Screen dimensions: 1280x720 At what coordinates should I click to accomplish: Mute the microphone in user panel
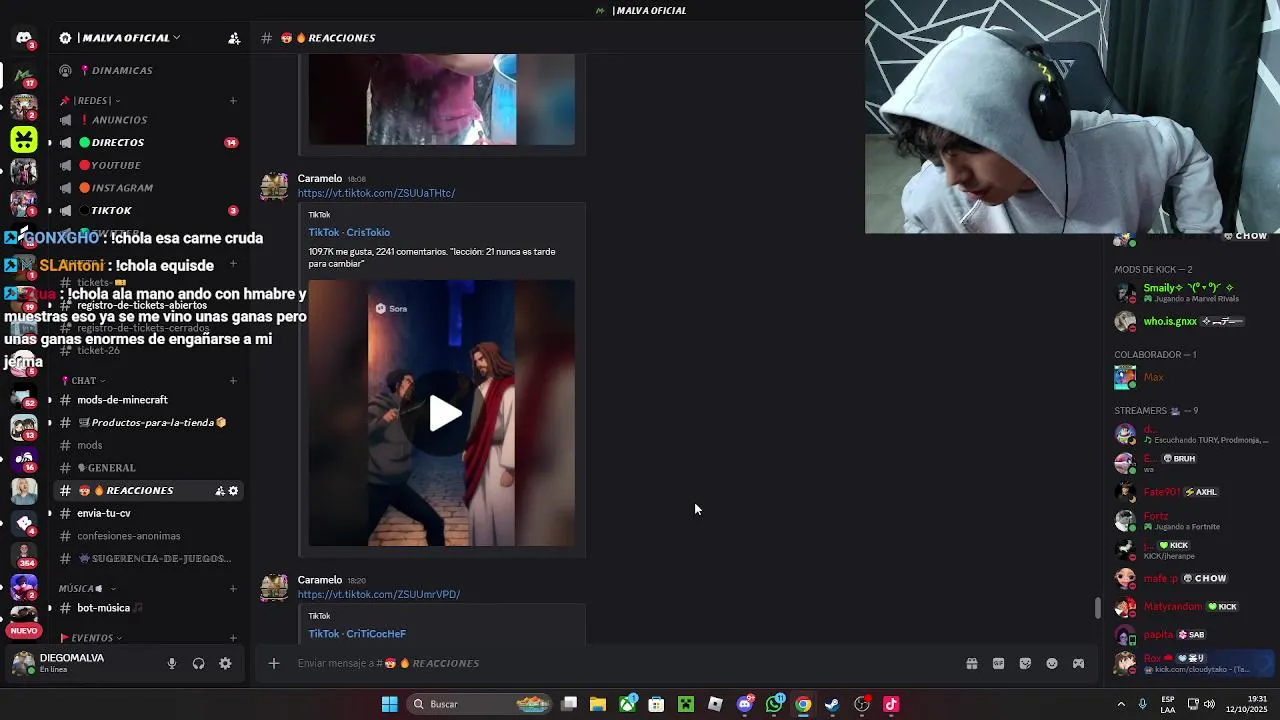[x=172, y=663]
